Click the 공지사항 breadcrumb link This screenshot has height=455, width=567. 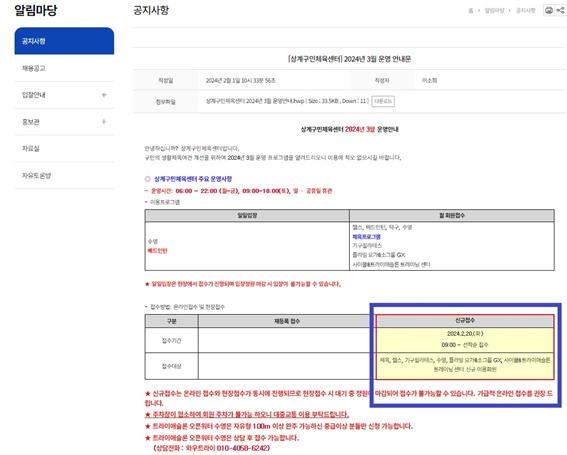coord(525,10)
